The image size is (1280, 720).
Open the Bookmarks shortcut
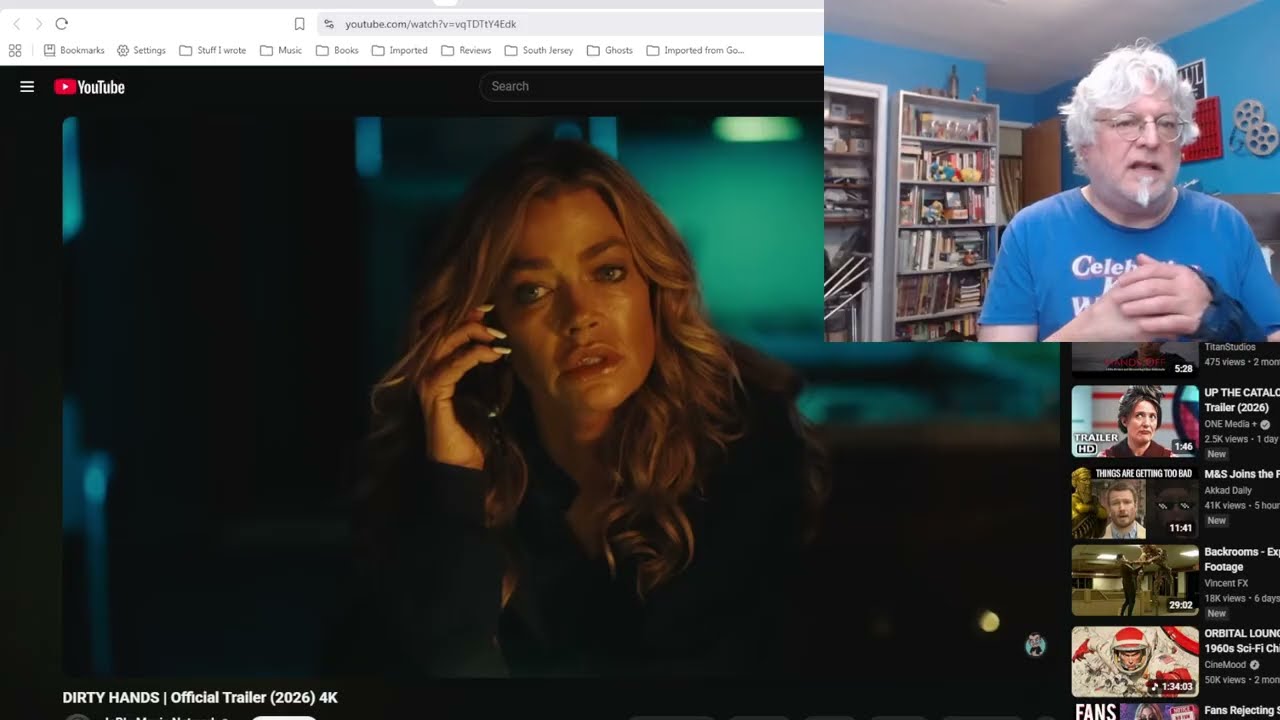(74, 50)
